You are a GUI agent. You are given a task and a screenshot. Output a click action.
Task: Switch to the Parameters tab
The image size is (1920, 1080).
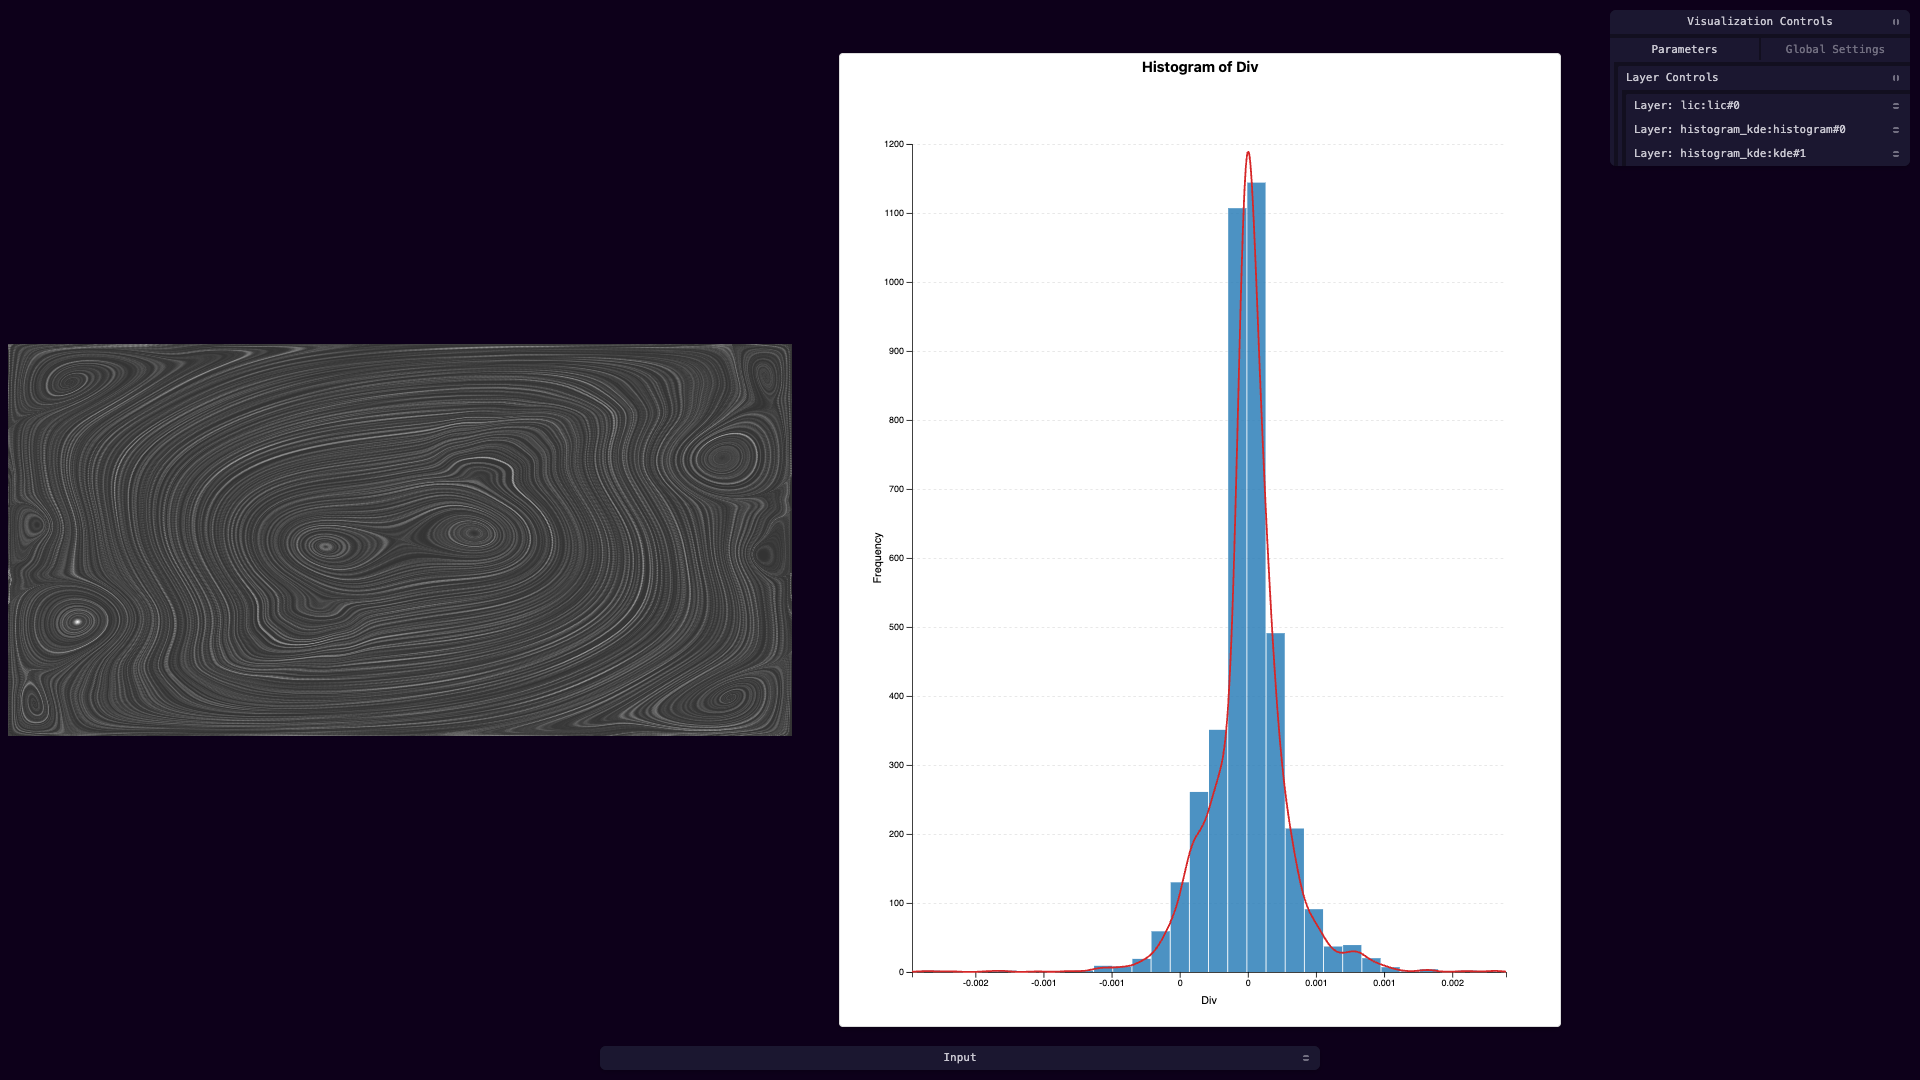click(x=1684, y=49)
